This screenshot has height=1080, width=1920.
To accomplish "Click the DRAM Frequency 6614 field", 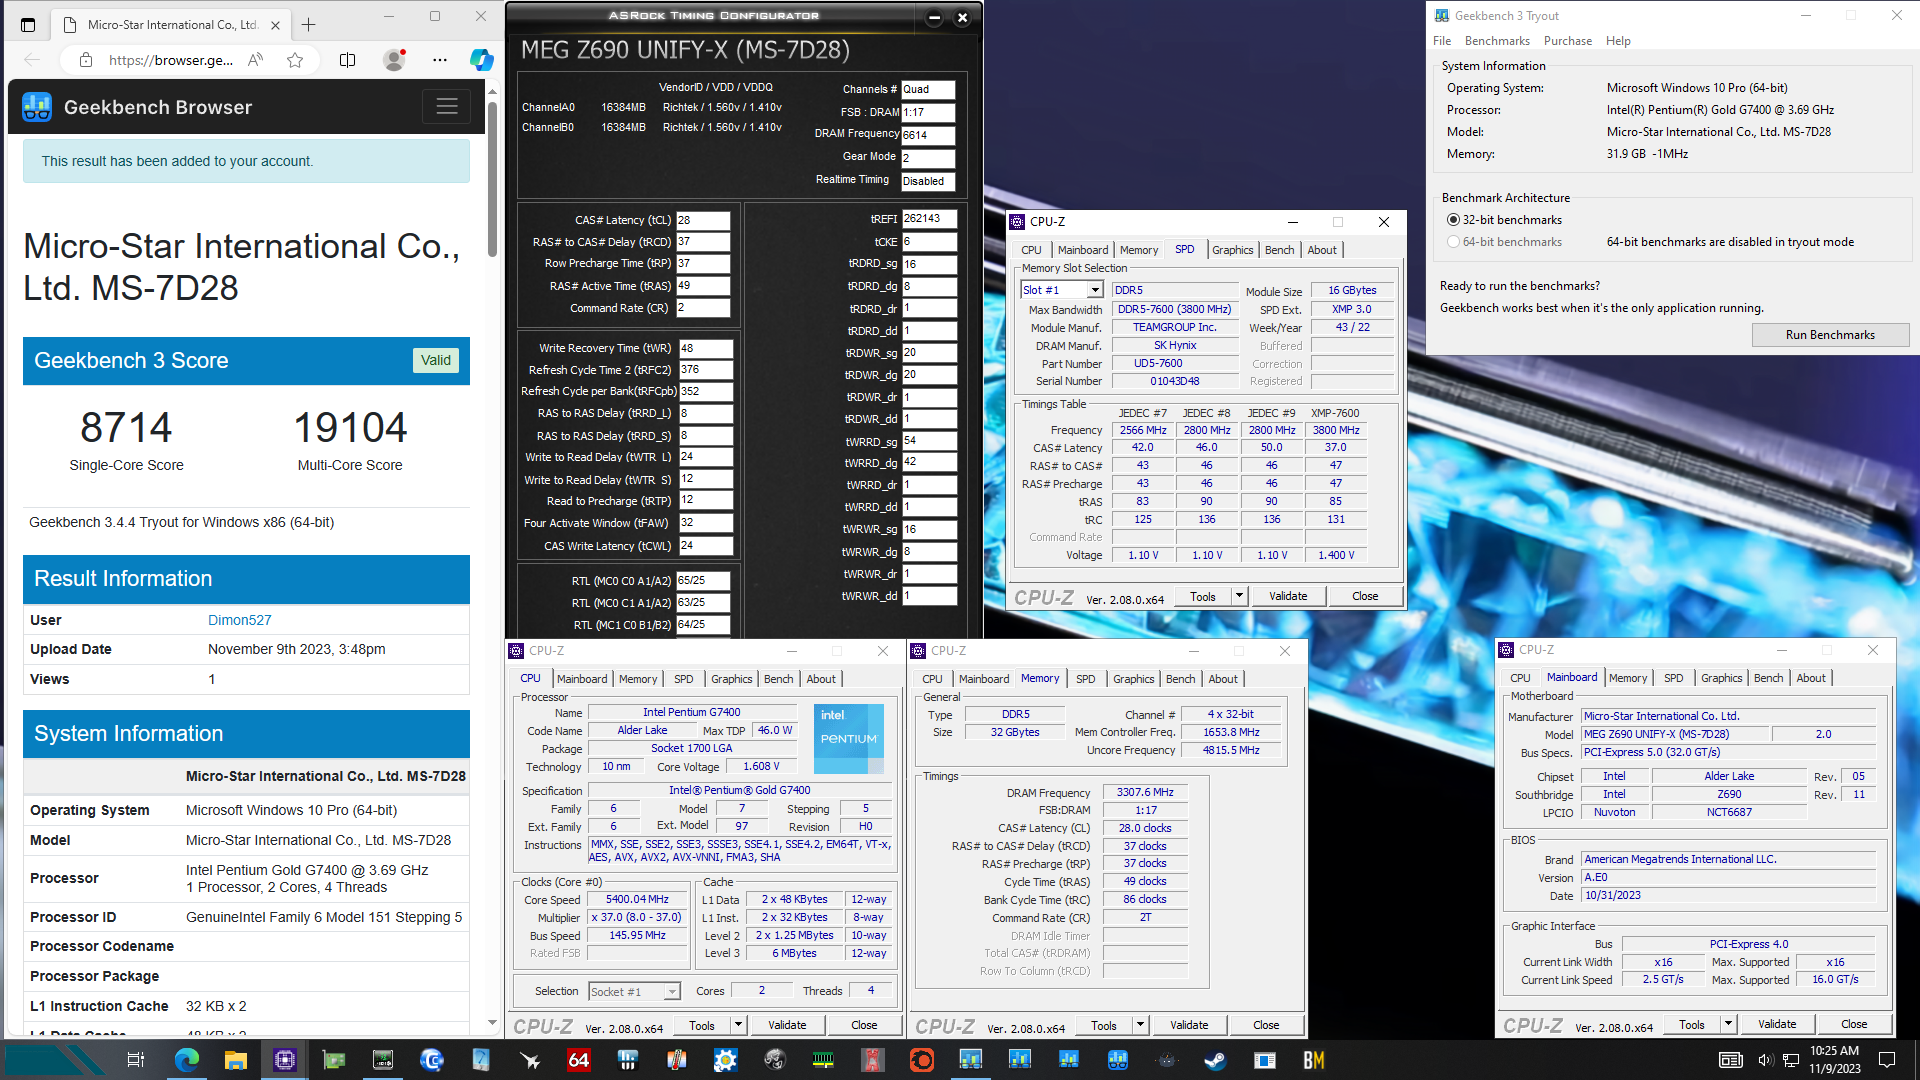I will (x=928, y=135).
